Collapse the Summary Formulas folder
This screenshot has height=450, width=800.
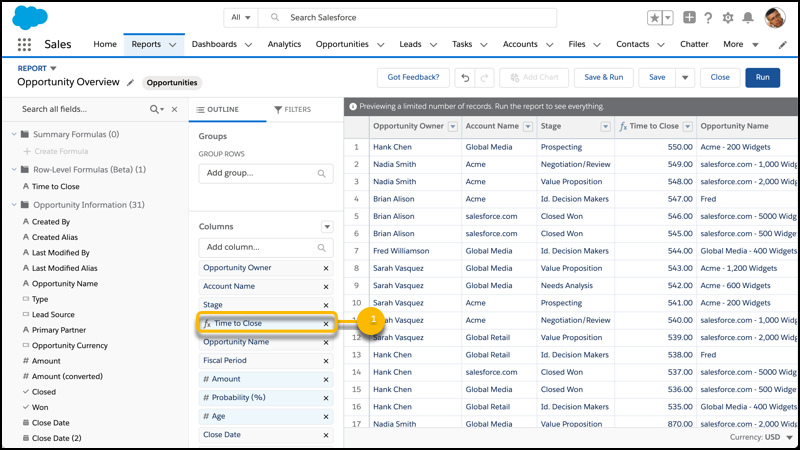(x=14, y=134)
